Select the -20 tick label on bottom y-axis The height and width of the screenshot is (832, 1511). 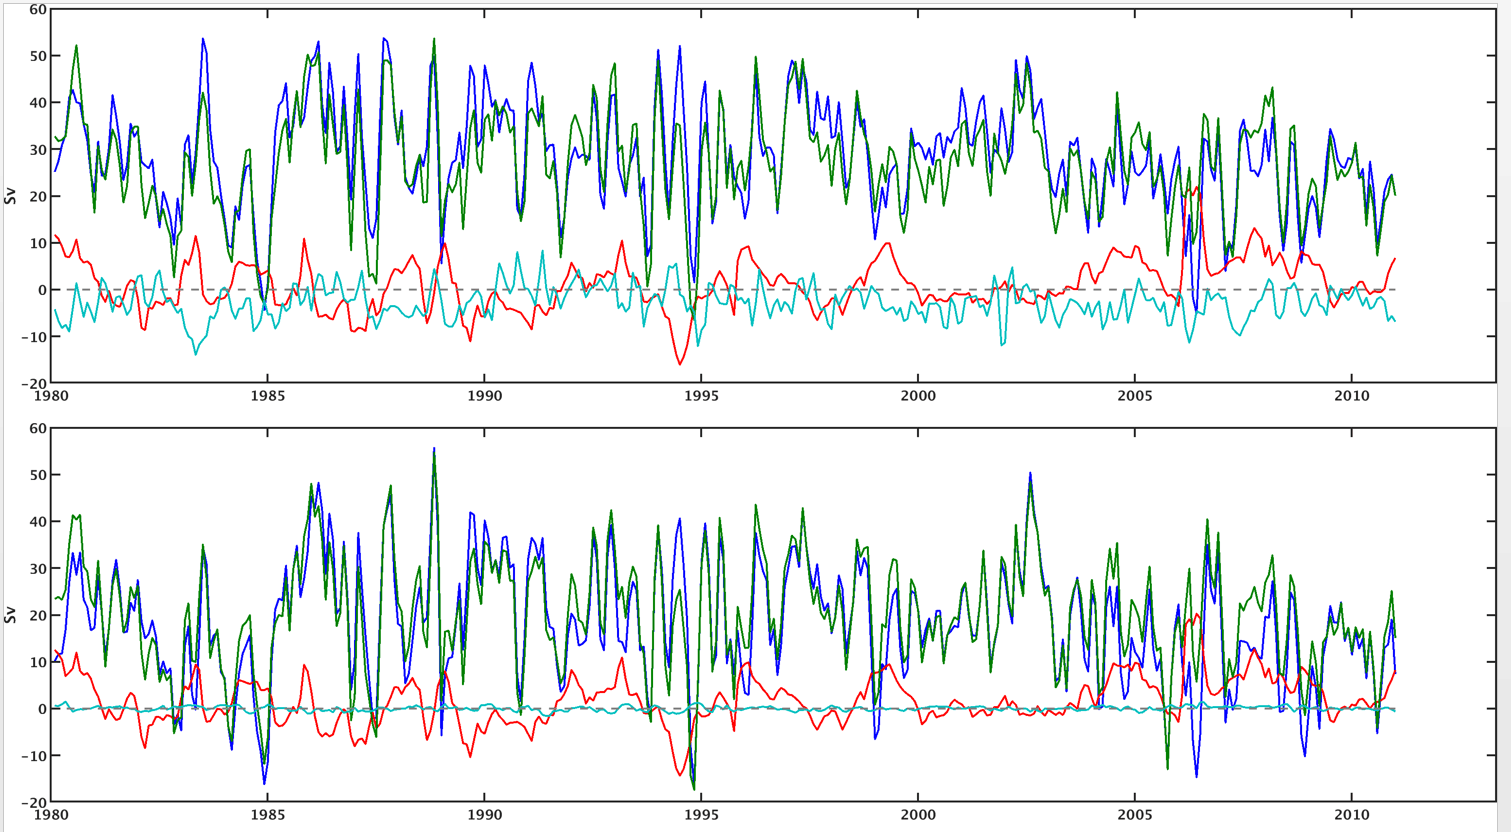(33, 803)
